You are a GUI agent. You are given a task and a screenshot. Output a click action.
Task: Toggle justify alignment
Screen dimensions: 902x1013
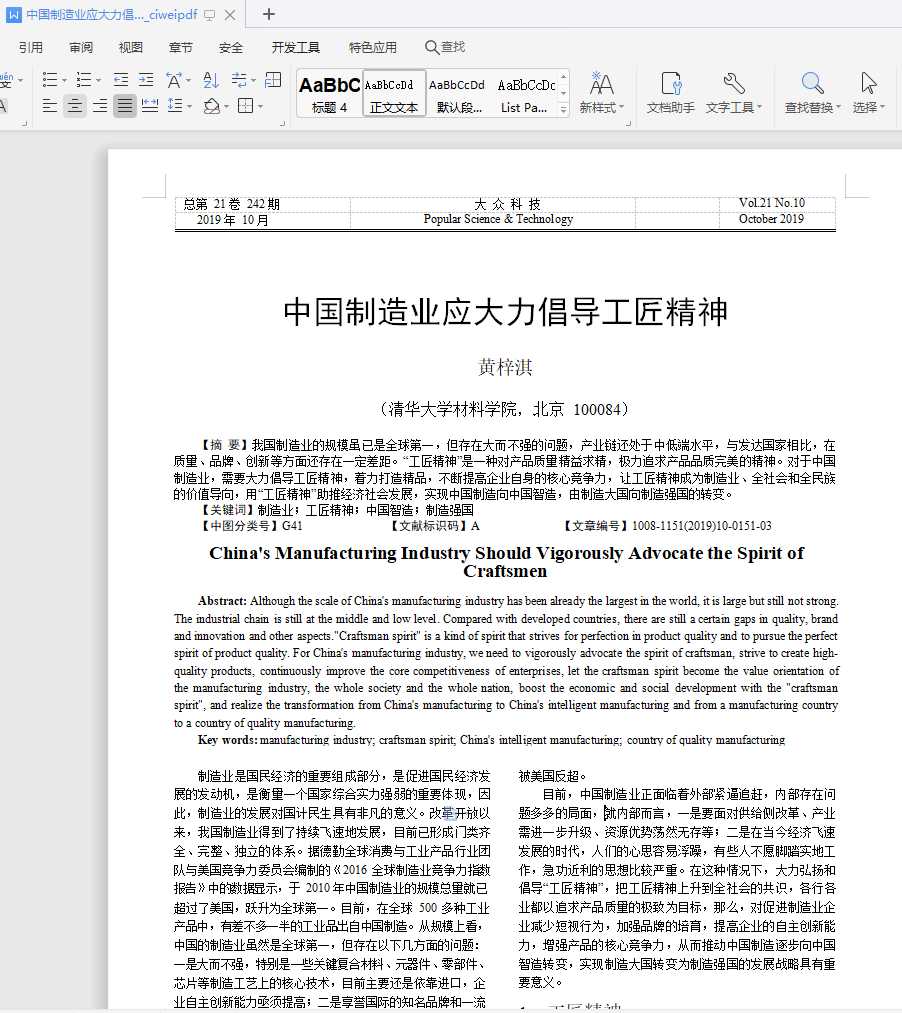point(125,105)
